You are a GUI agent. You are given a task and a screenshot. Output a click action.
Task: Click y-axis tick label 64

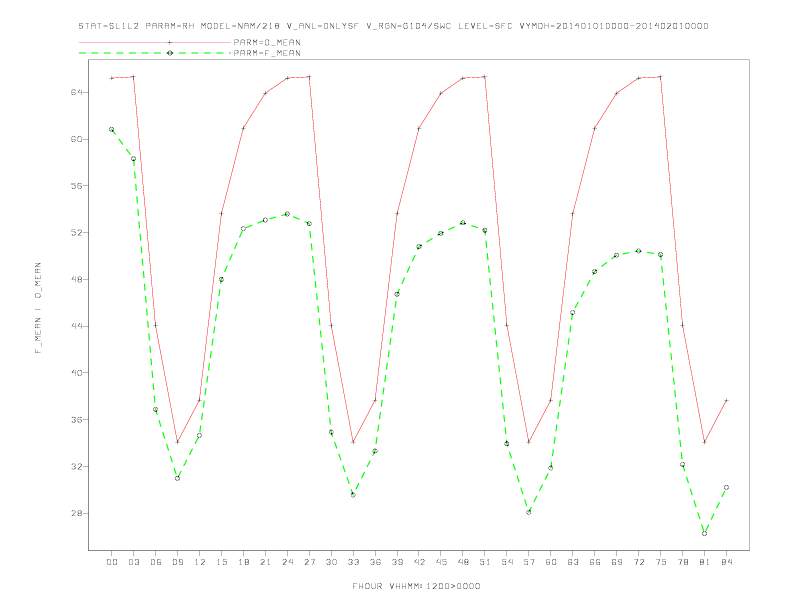click(76, 92)
